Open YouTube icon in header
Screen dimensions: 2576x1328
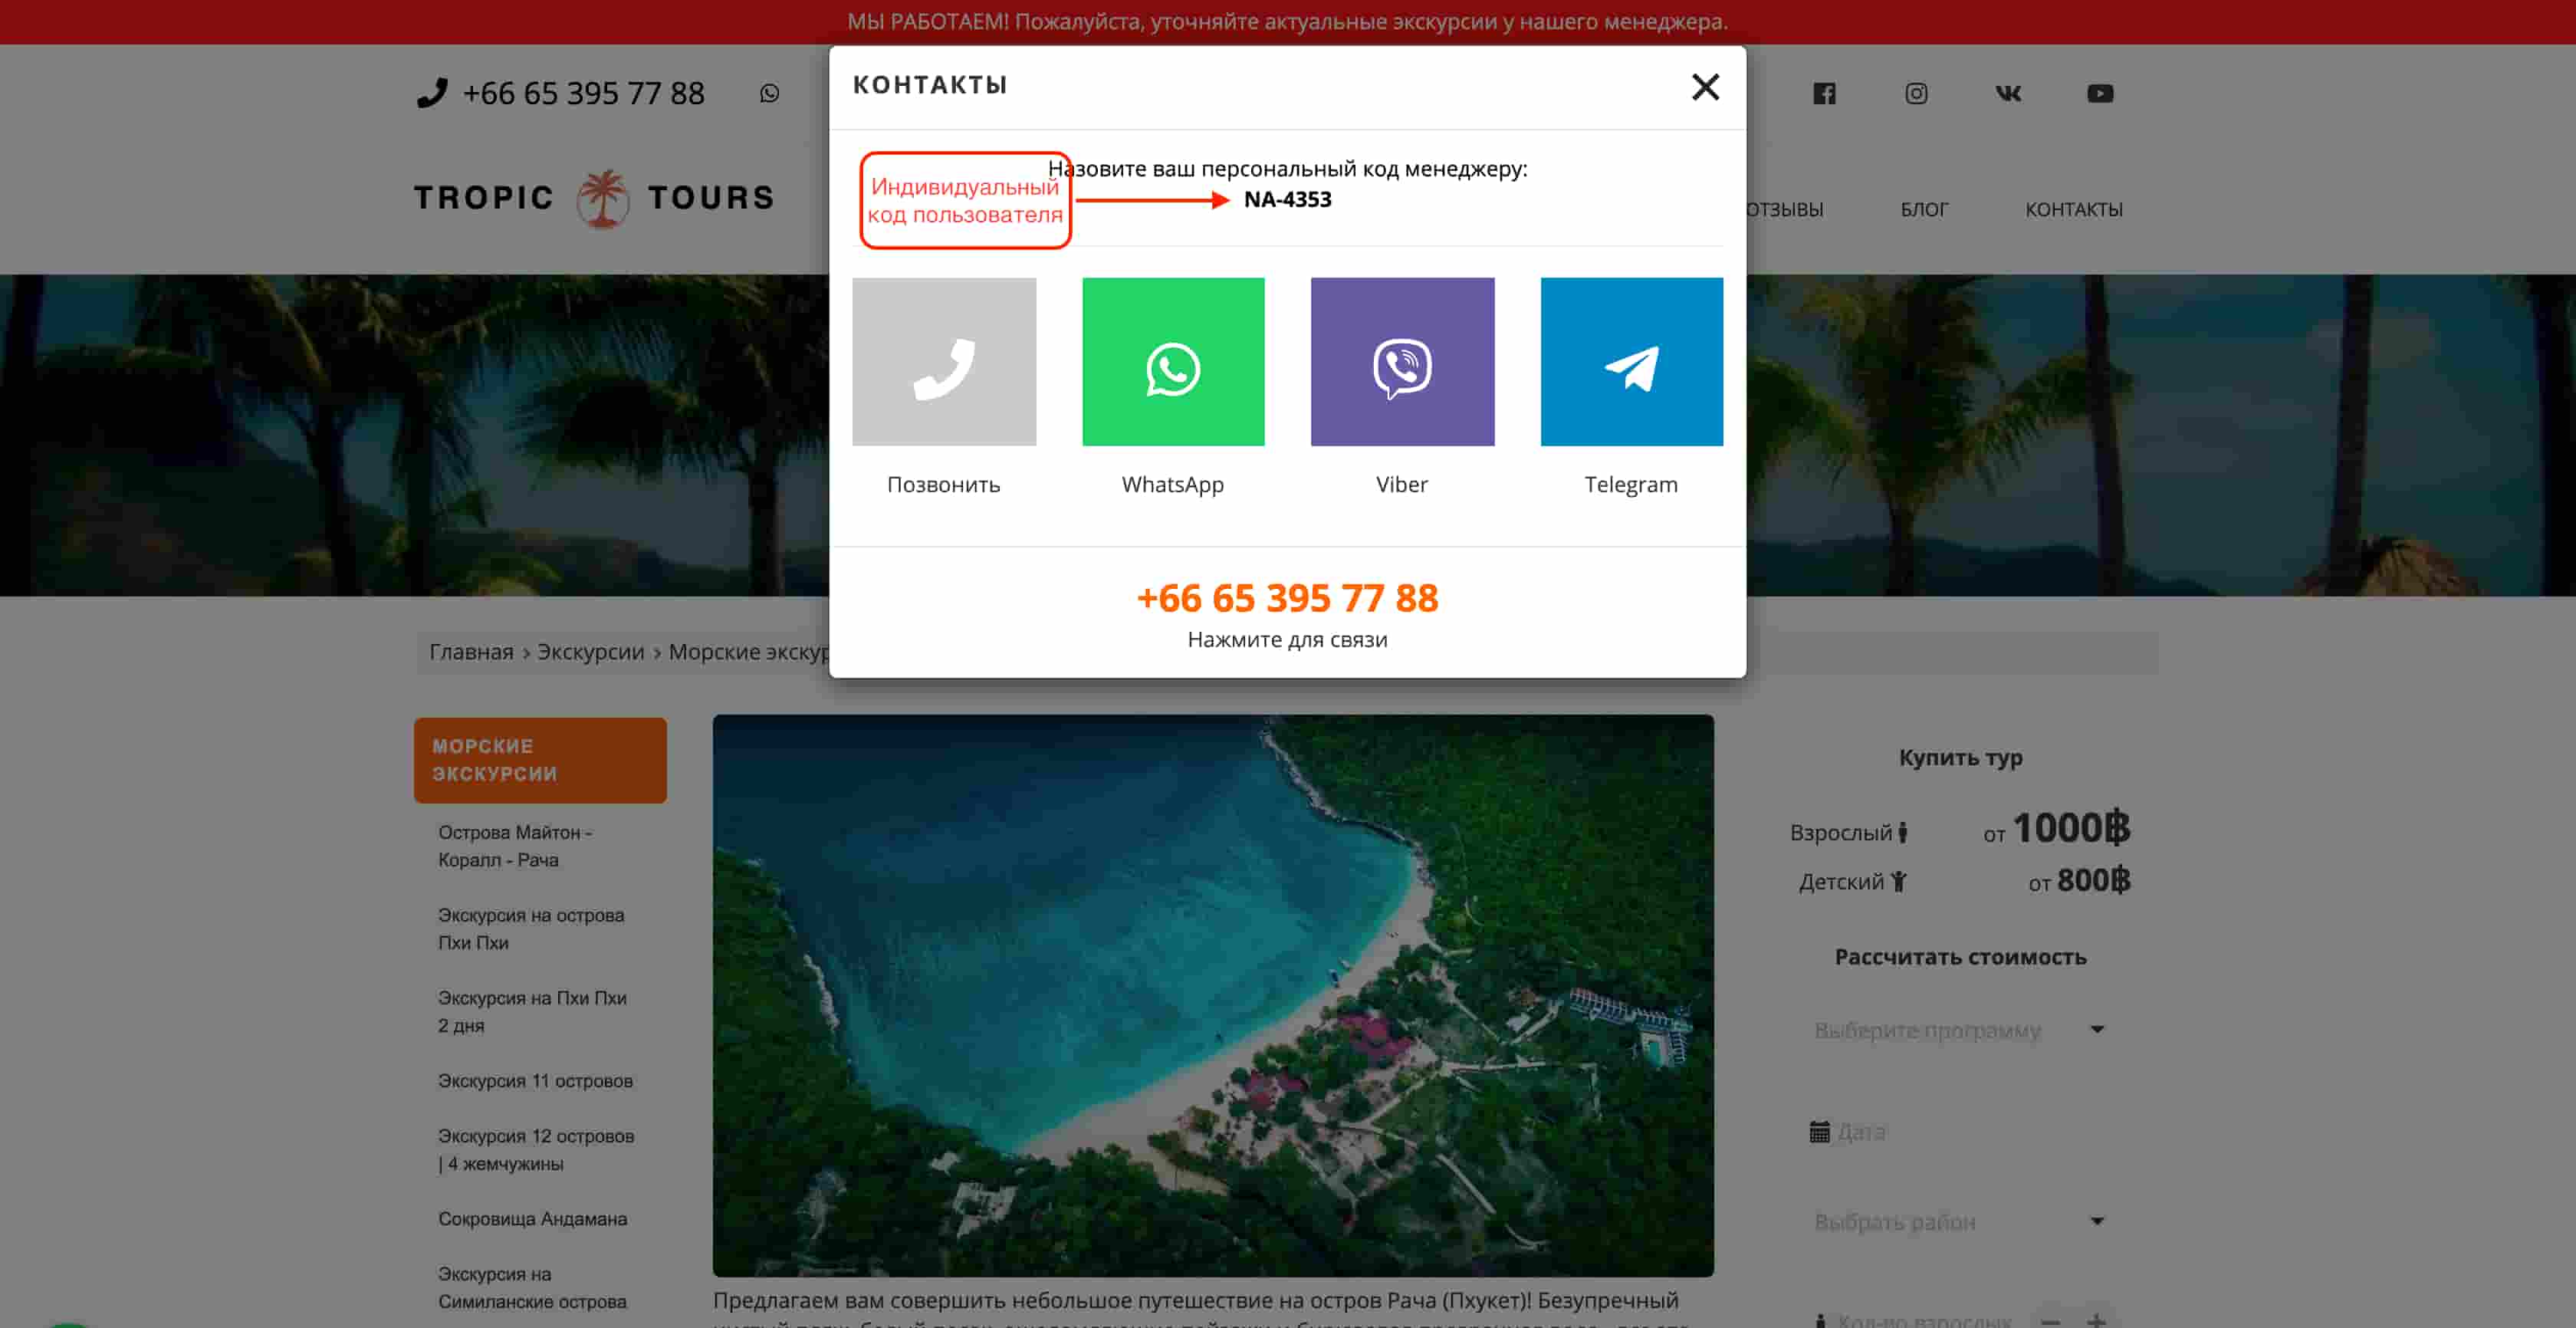2099,93
